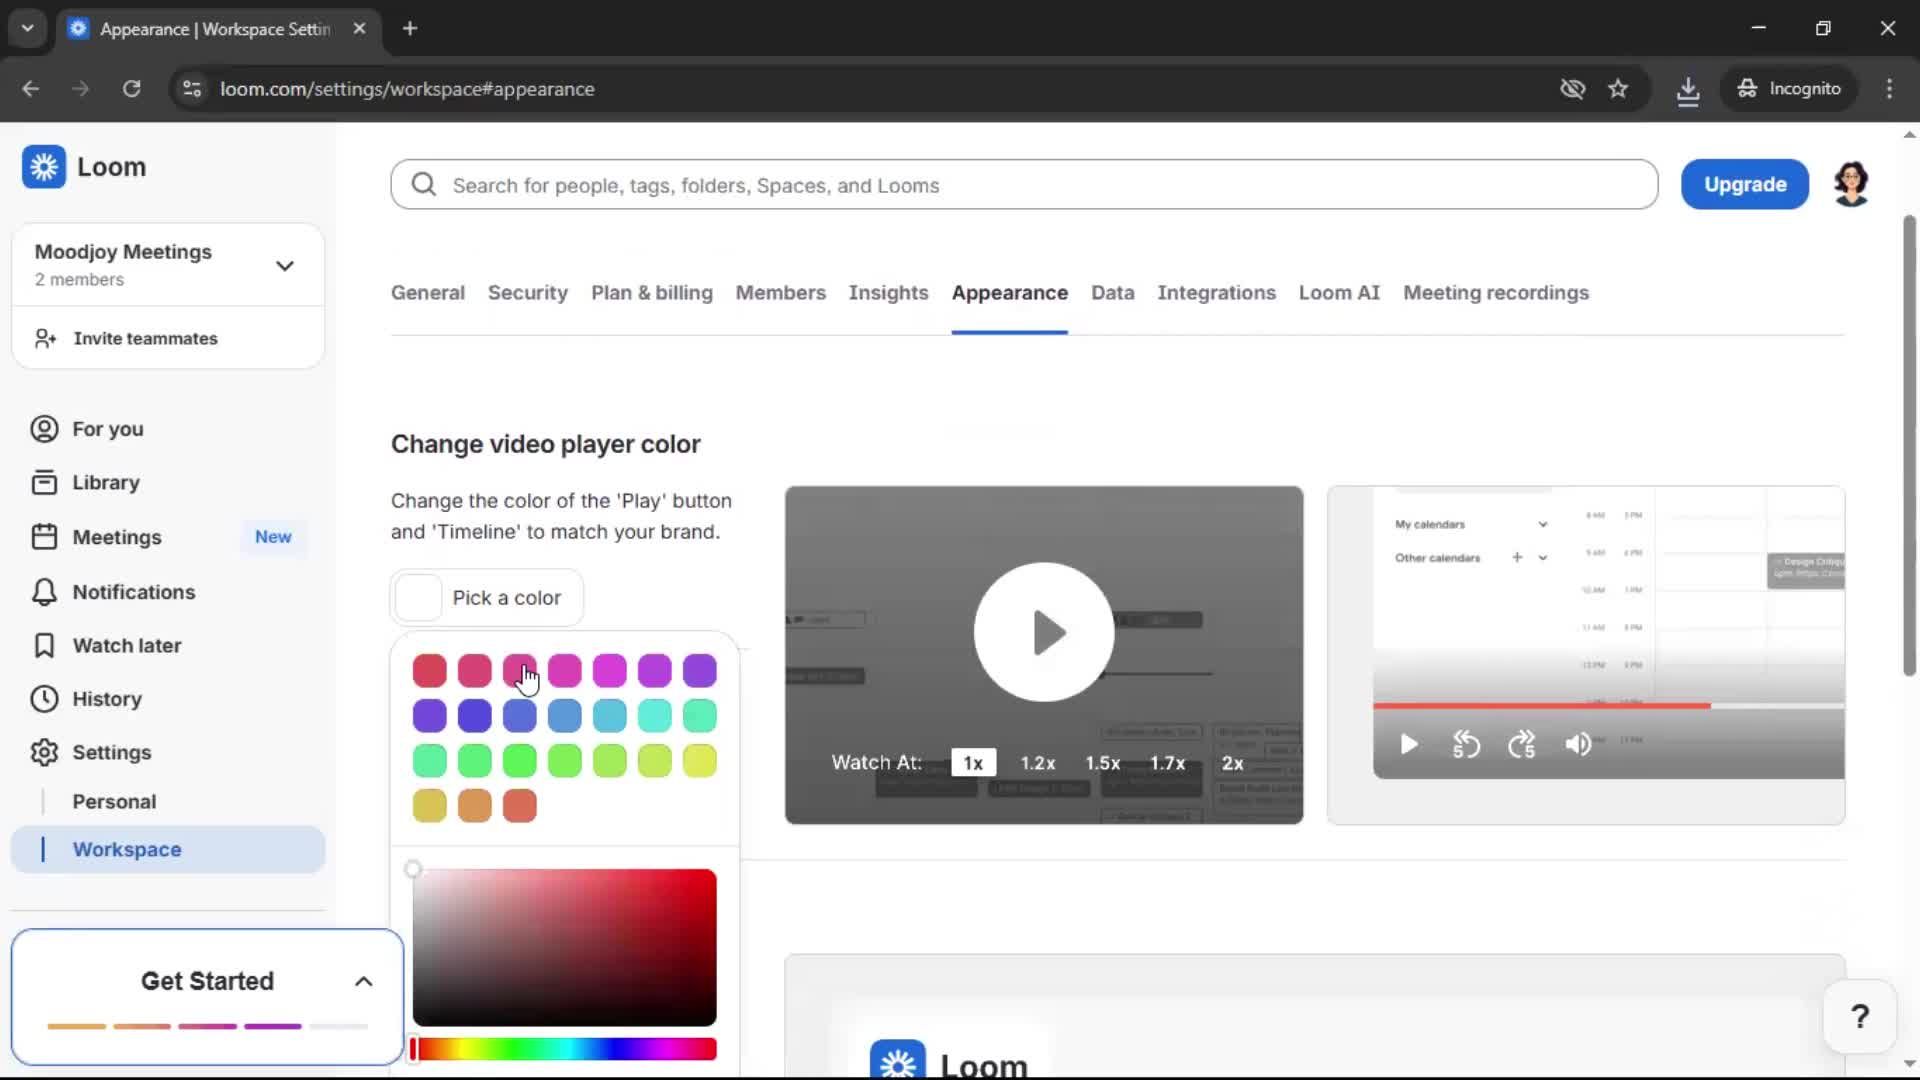1920x1080 pixels.
Task: Click the Upgrade button
Action: coord(1744,184)
